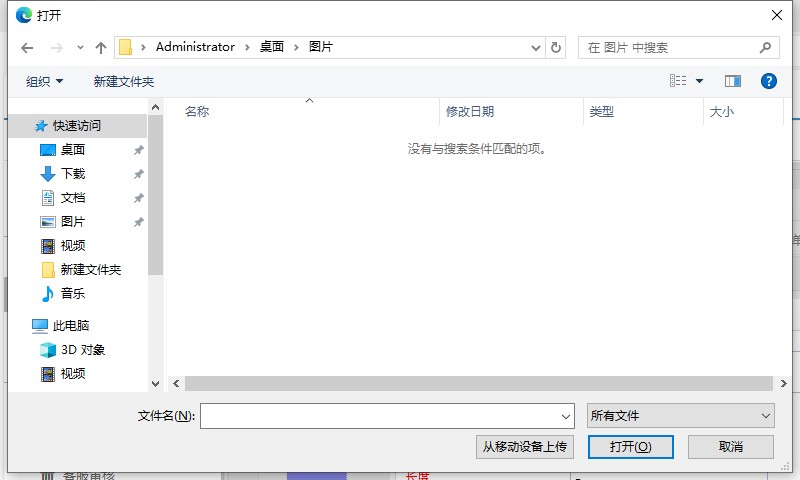Image resolution: width=800 pixels, height=480 pixels.
Task: Open the 组织 menu
Action: [x=44, y=81]
